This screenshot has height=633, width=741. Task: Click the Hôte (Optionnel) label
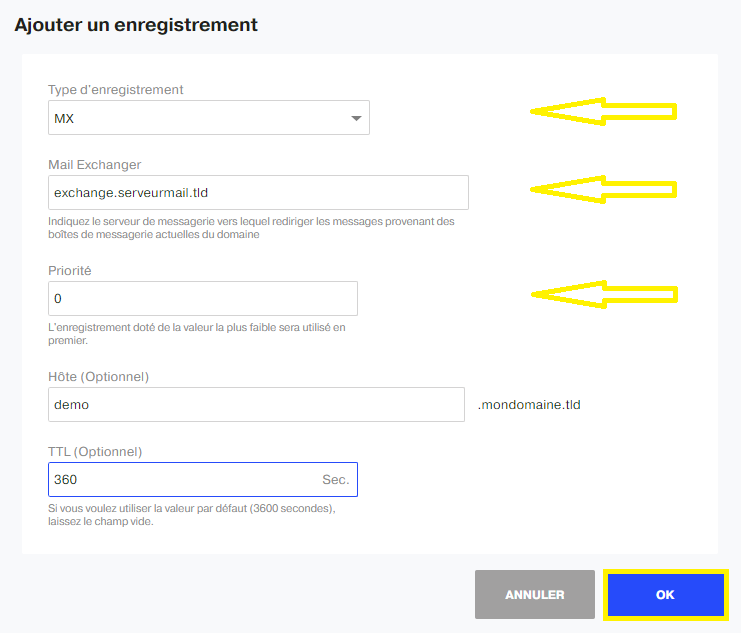click(x=98, y=377)
